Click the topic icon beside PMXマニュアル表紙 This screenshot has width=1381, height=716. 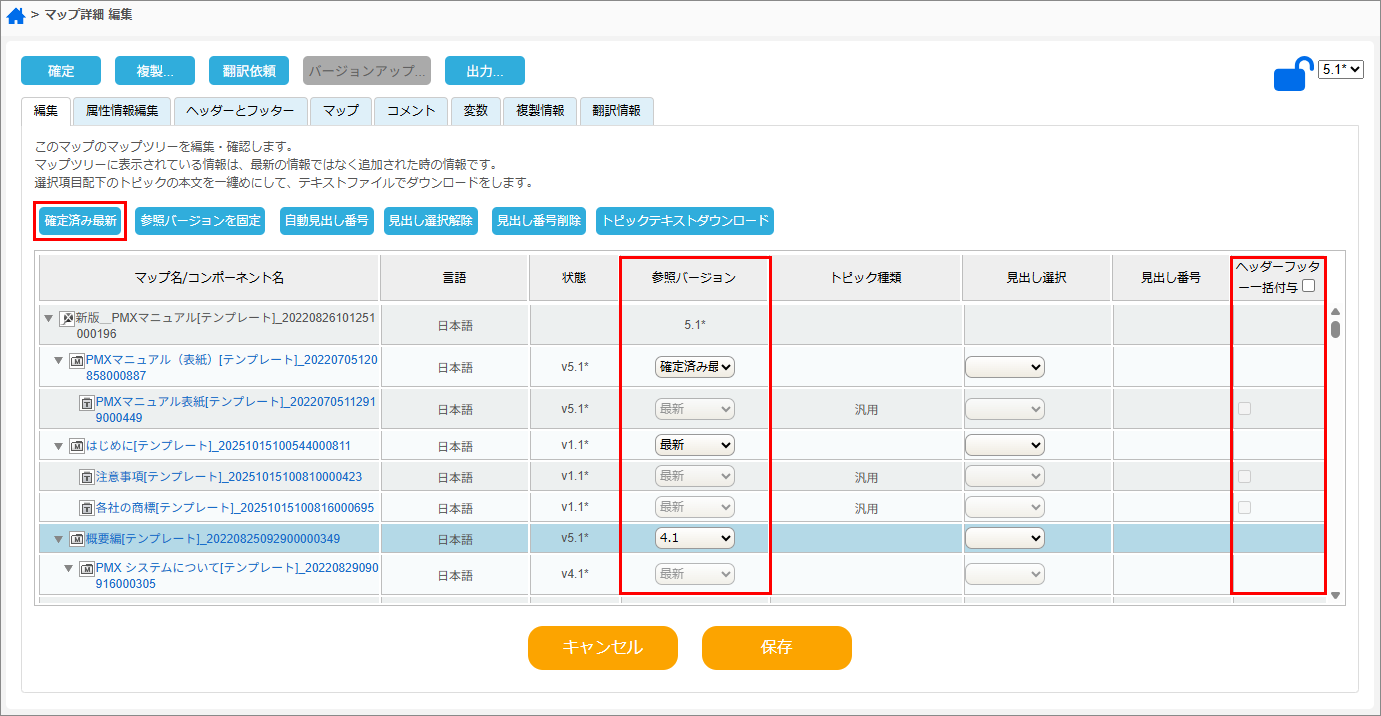[x=87, y=405]
